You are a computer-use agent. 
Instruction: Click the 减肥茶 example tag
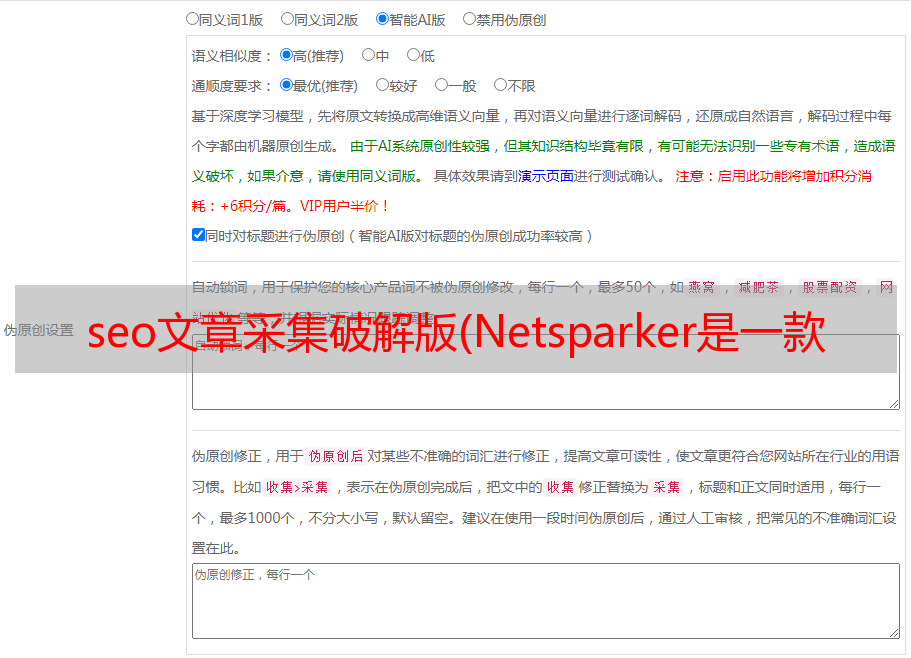pos(758,287)
